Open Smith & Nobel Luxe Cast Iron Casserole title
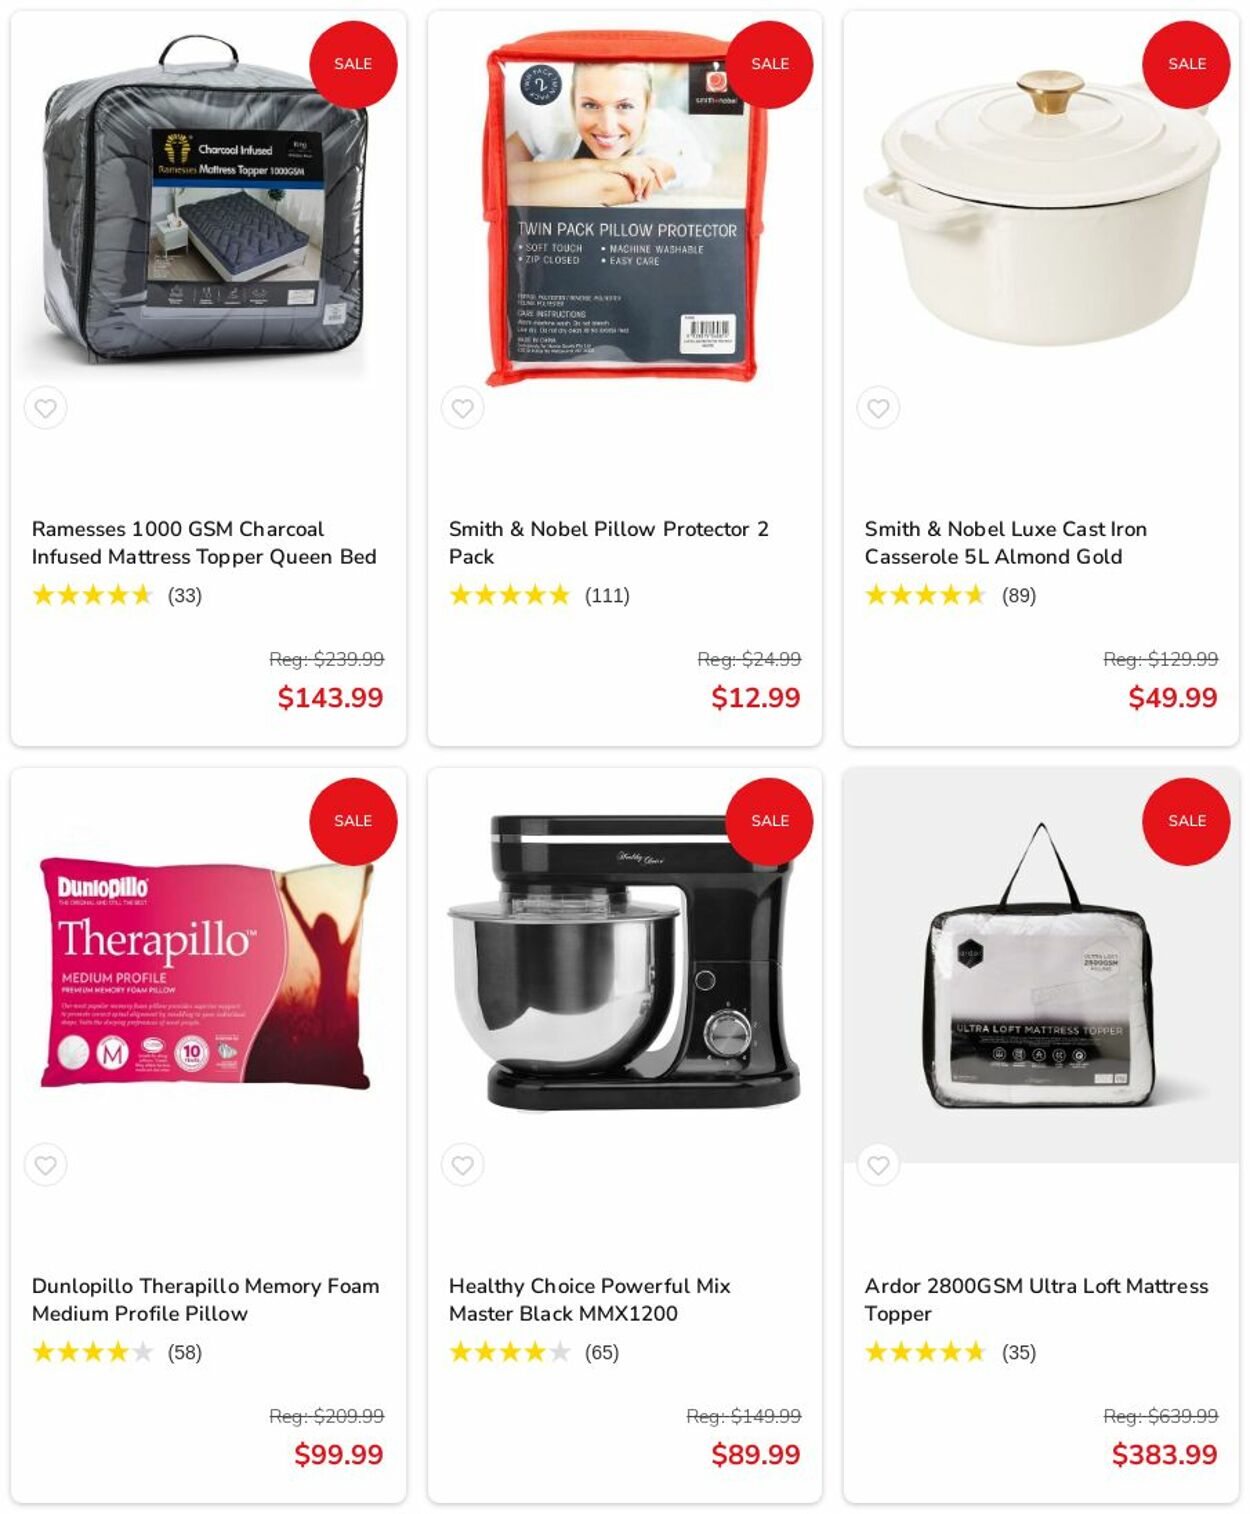Screen dimensions: 1250x1514 click(1006, 543)
